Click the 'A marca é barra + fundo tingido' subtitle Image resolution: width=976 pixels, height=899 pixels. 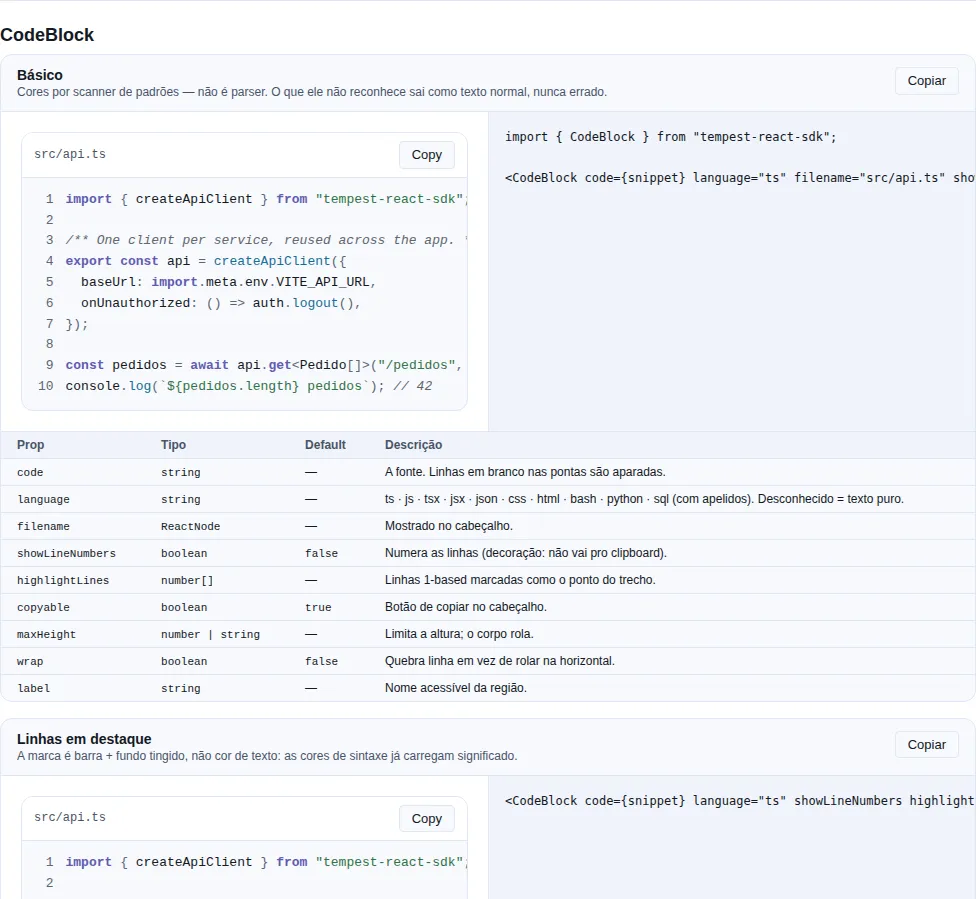click(267, 756)
